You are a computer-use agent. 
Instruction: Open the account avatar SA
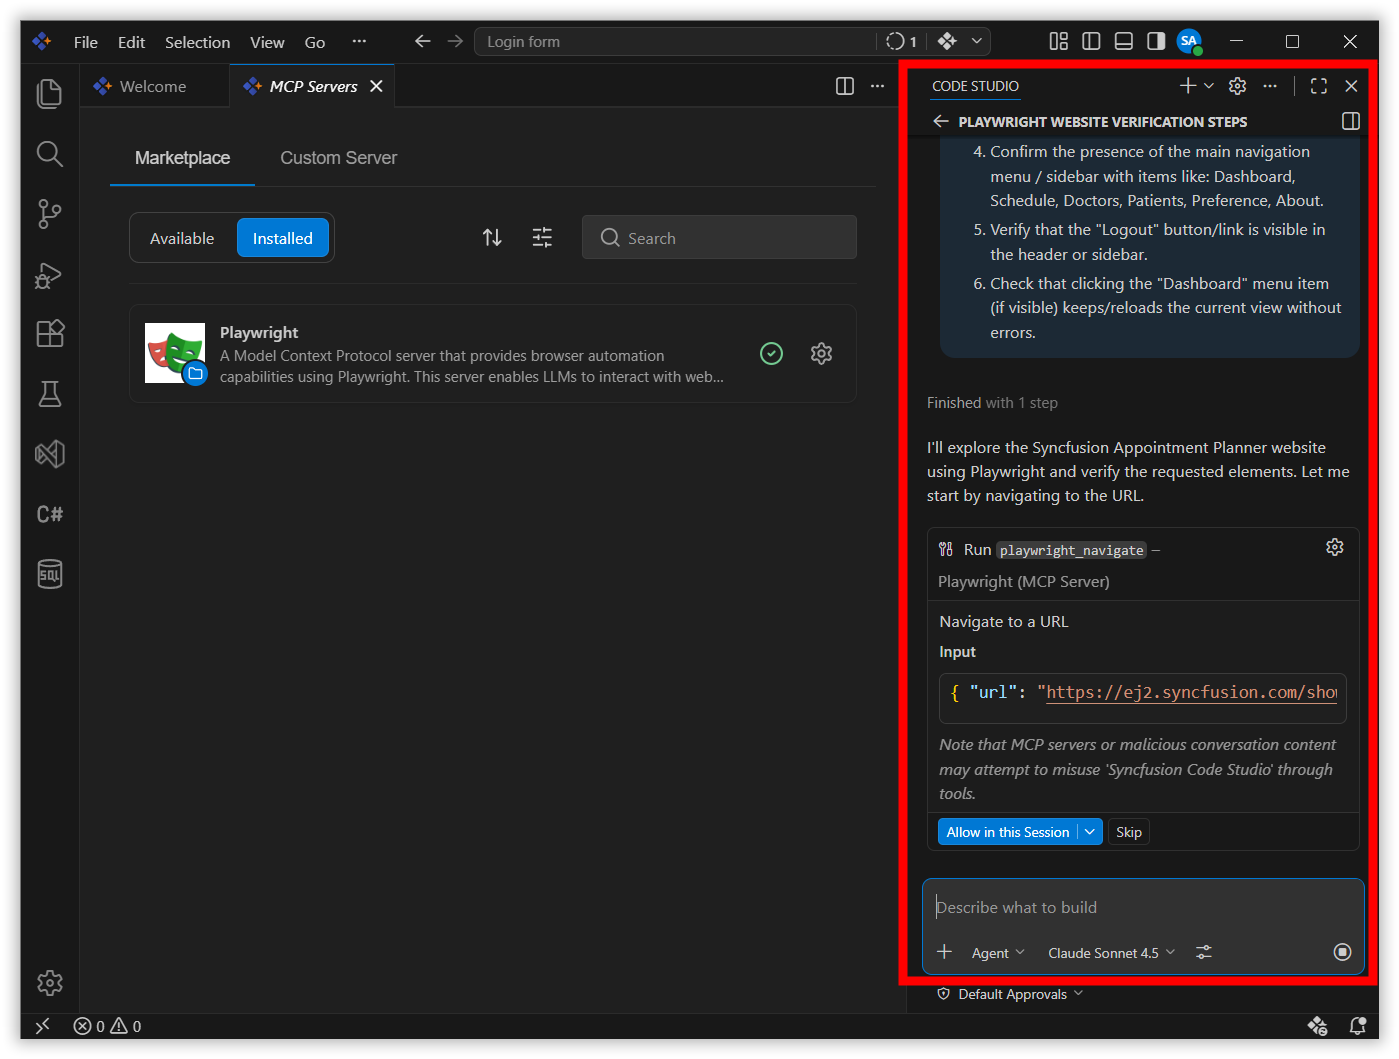(x=1189, y=41)
